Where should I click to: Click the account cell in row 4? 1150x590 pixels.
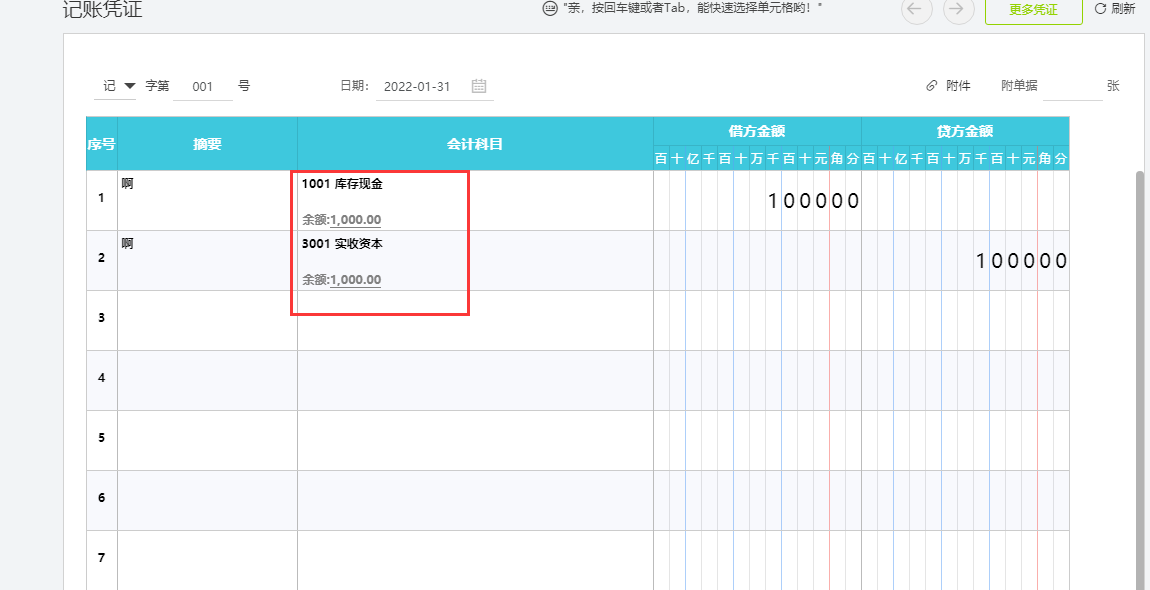[x=475, y=381]
